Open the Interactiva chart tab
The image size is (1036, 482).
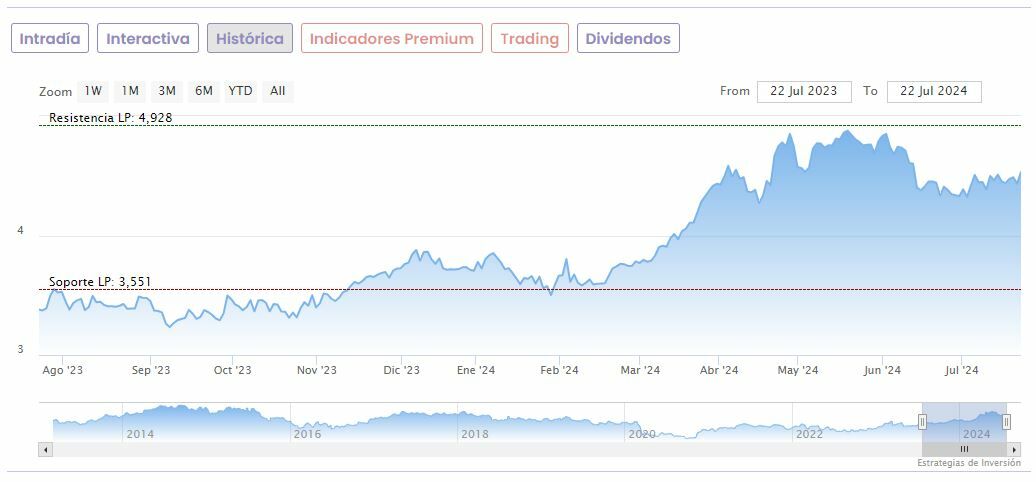pos(148,39)
